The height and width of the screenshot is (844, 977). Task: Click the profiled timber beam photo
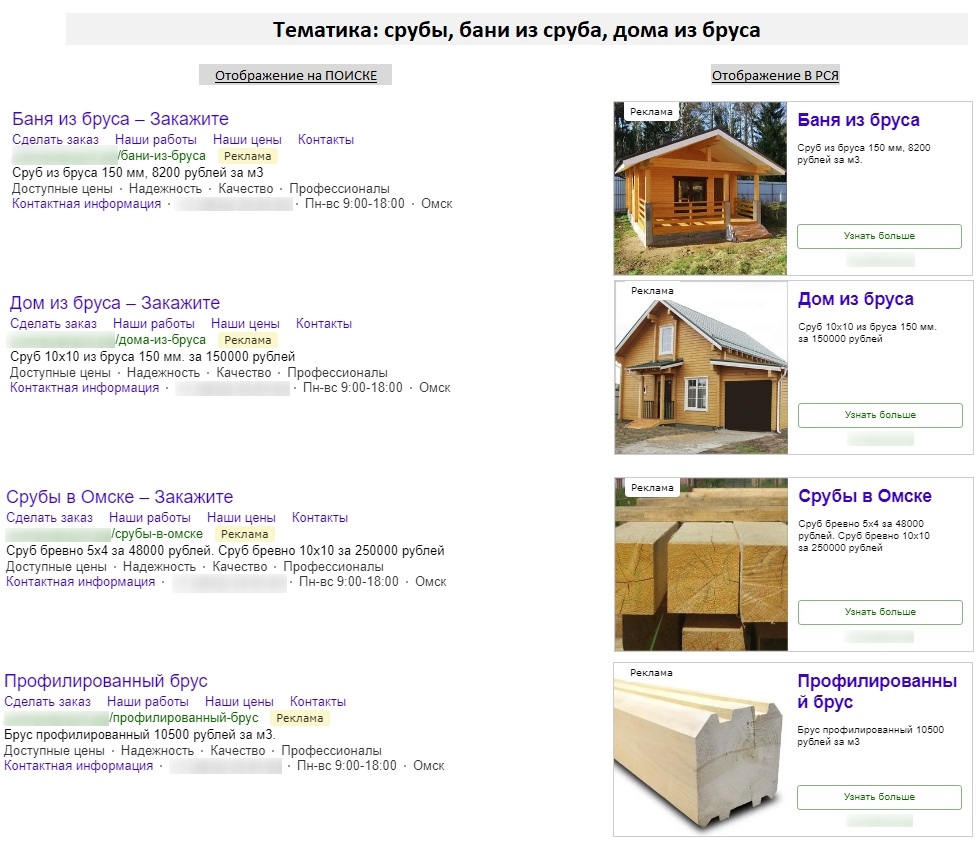[x=698, y=749]
